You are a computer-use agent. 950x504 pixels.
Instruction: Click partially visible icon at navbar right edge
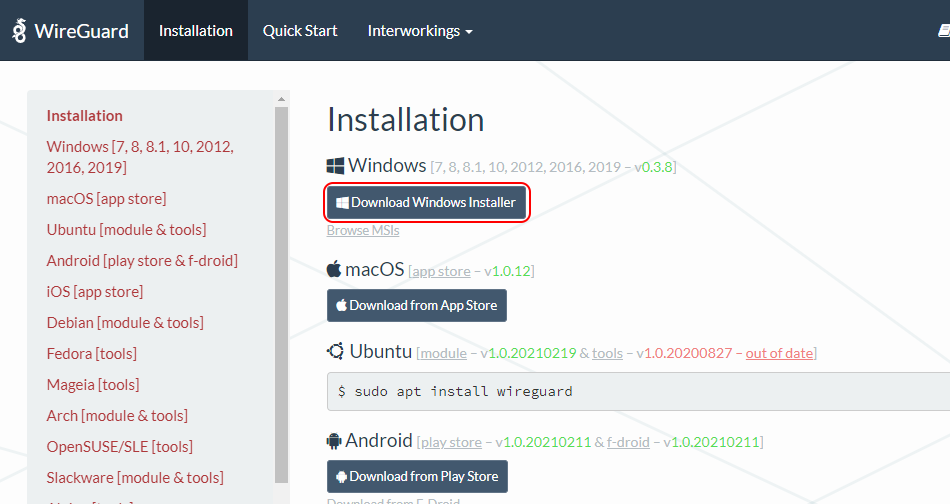pos(942,31)
